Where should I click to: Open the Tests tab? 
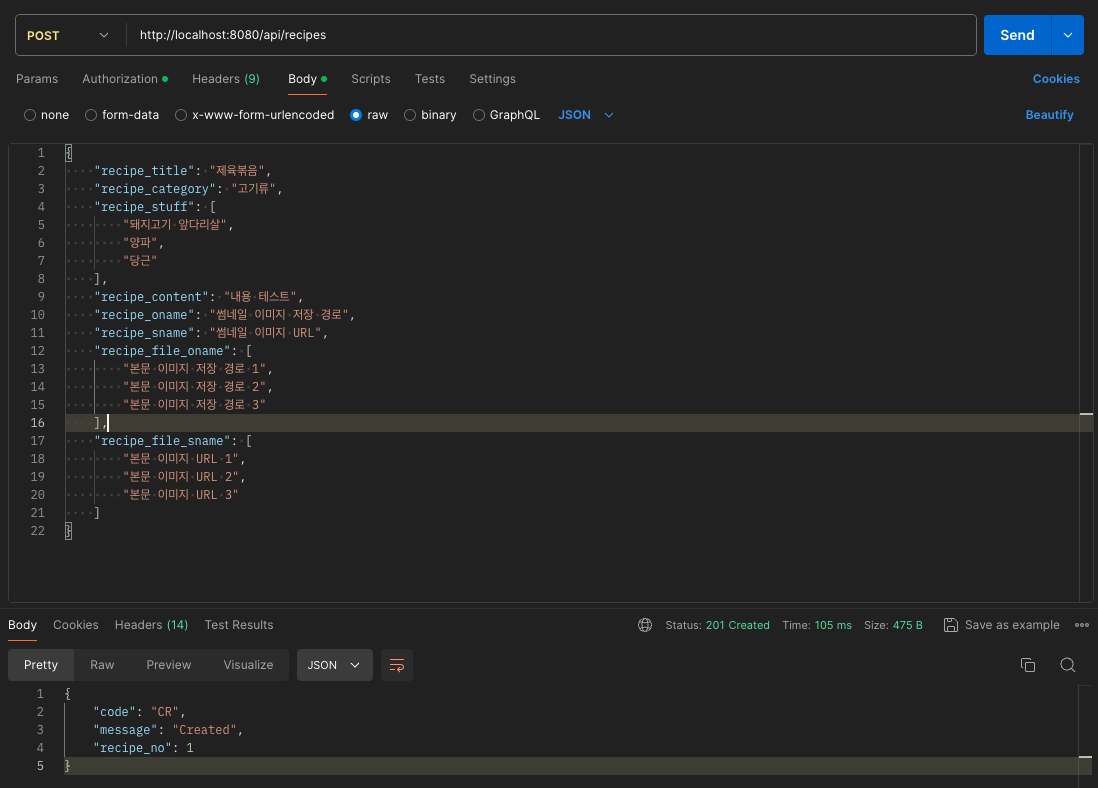429,79
